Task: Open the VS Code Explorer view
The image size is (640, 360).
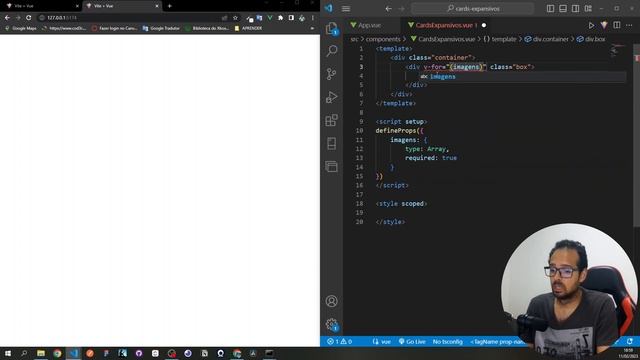Action: point(331,28)
